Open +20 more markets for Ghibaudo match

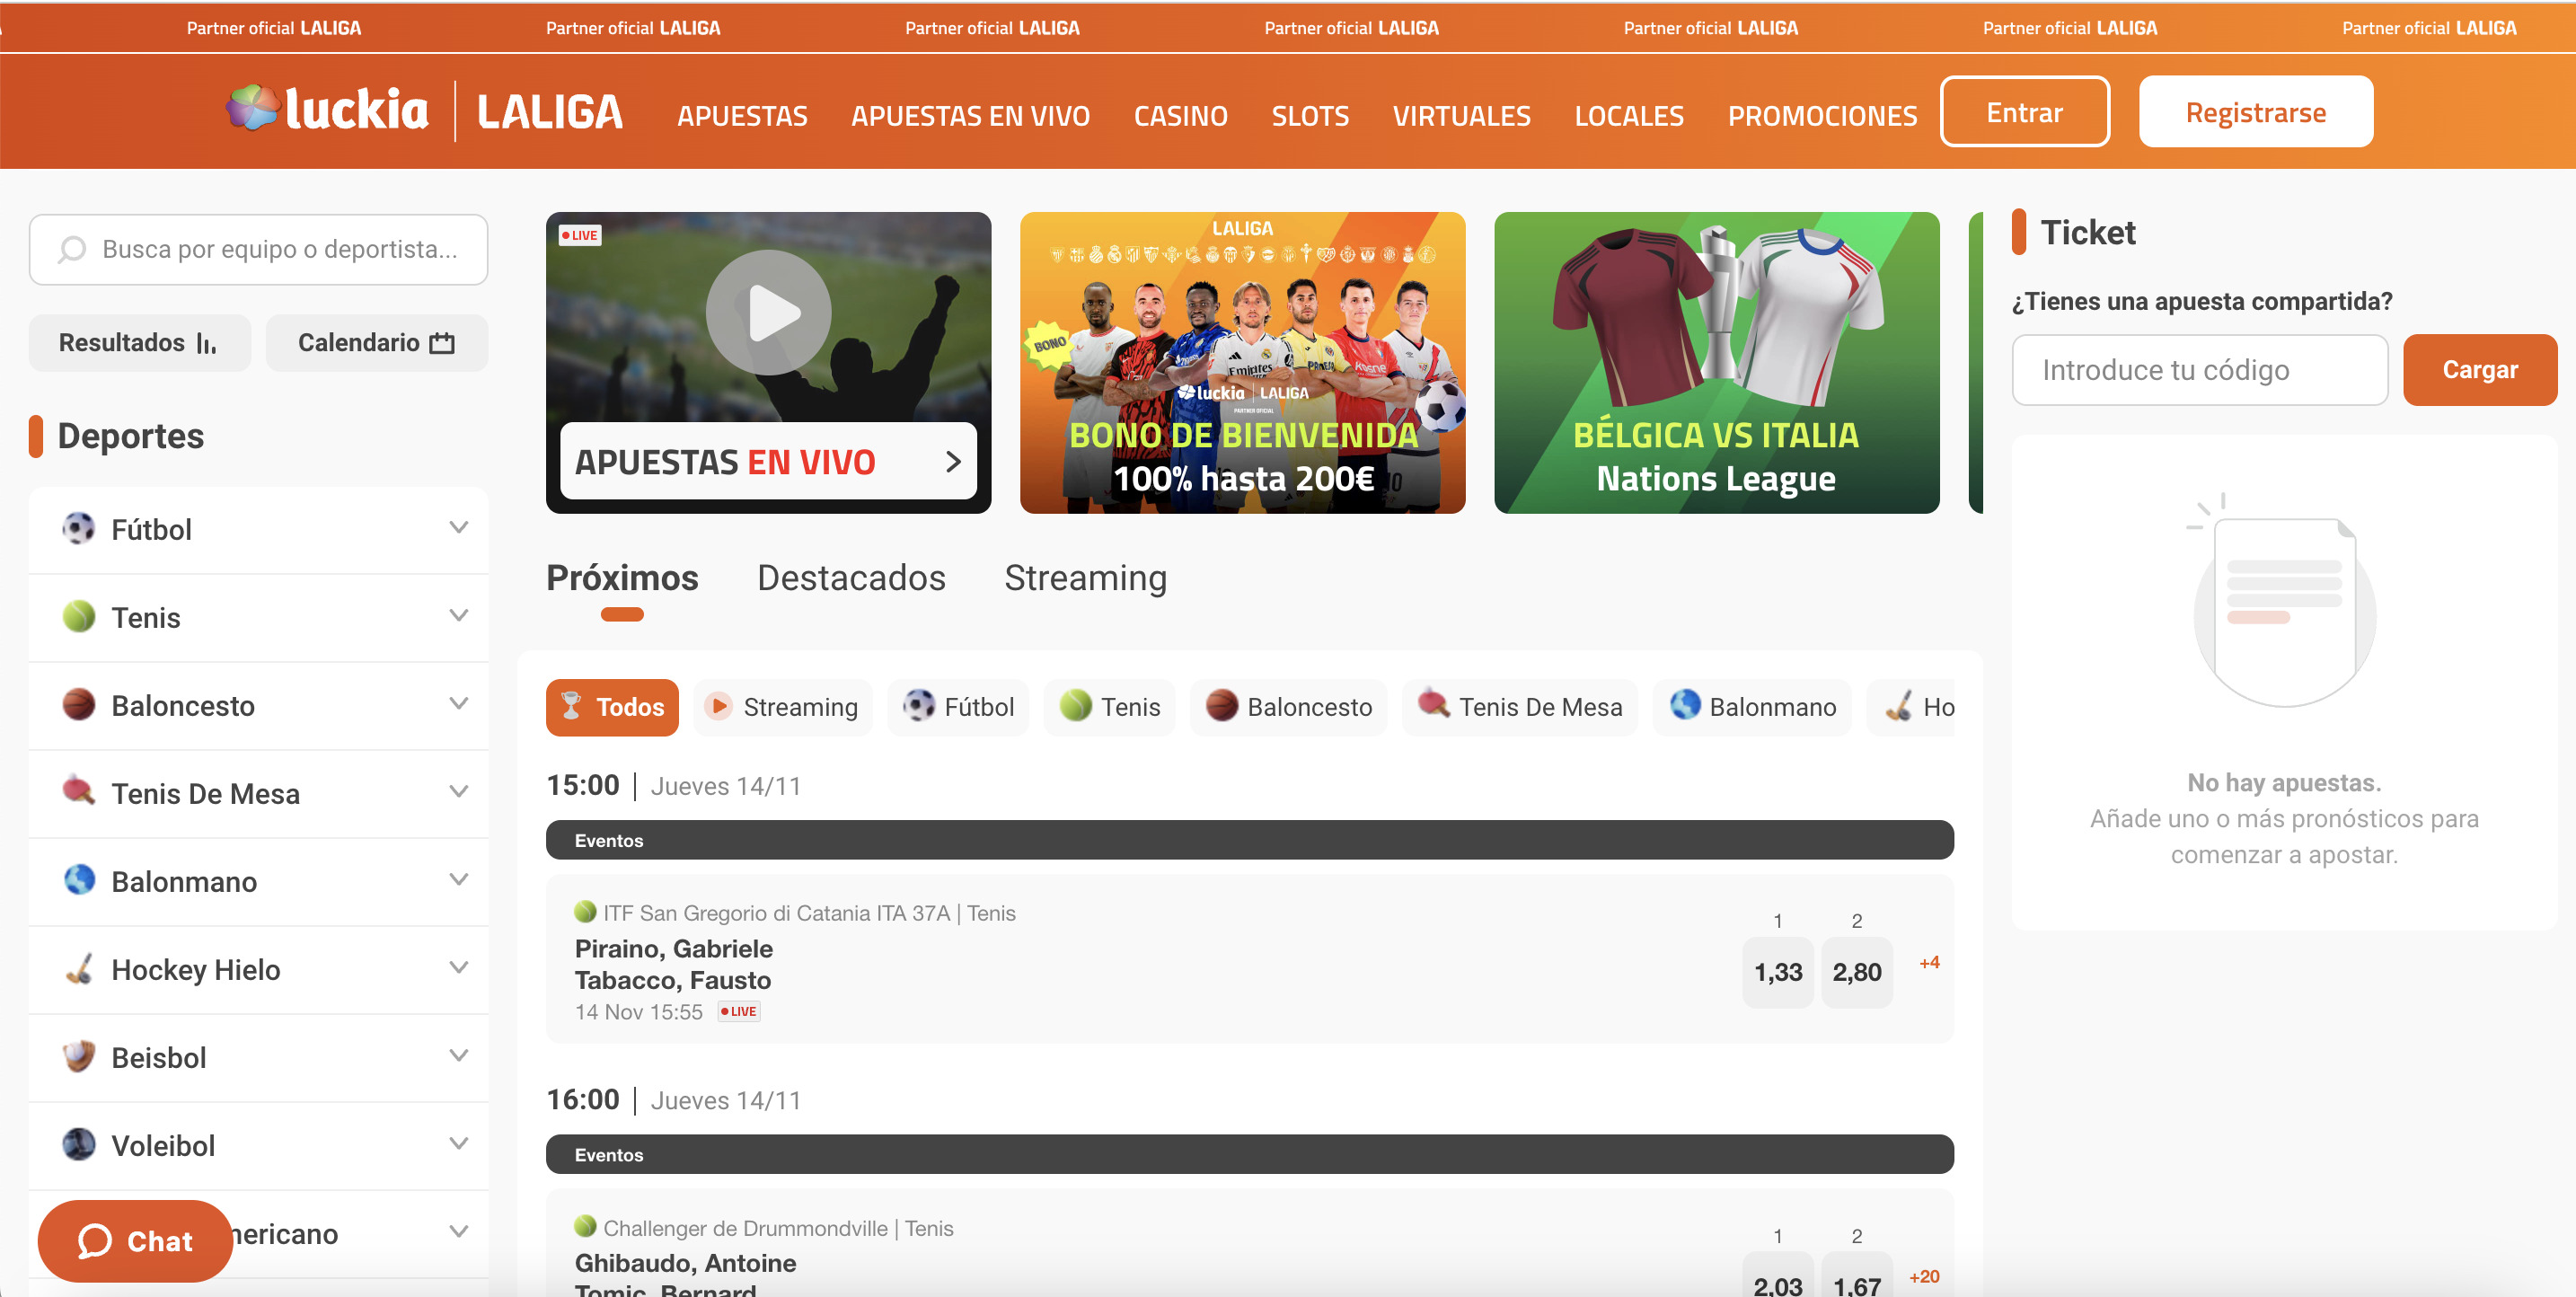tap(1924, 1277)
